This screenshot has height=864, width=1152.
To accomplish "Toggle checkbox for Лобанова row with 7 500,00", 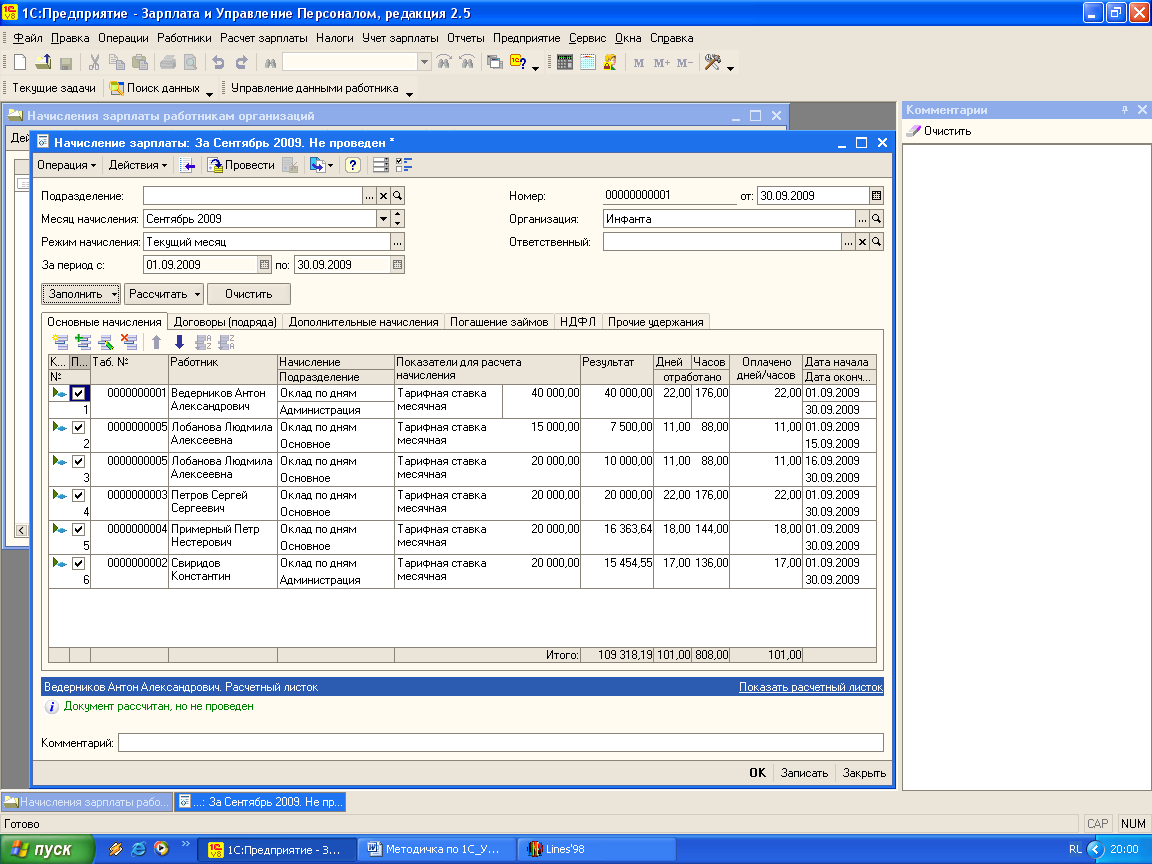I will click(x=79, y=428).
